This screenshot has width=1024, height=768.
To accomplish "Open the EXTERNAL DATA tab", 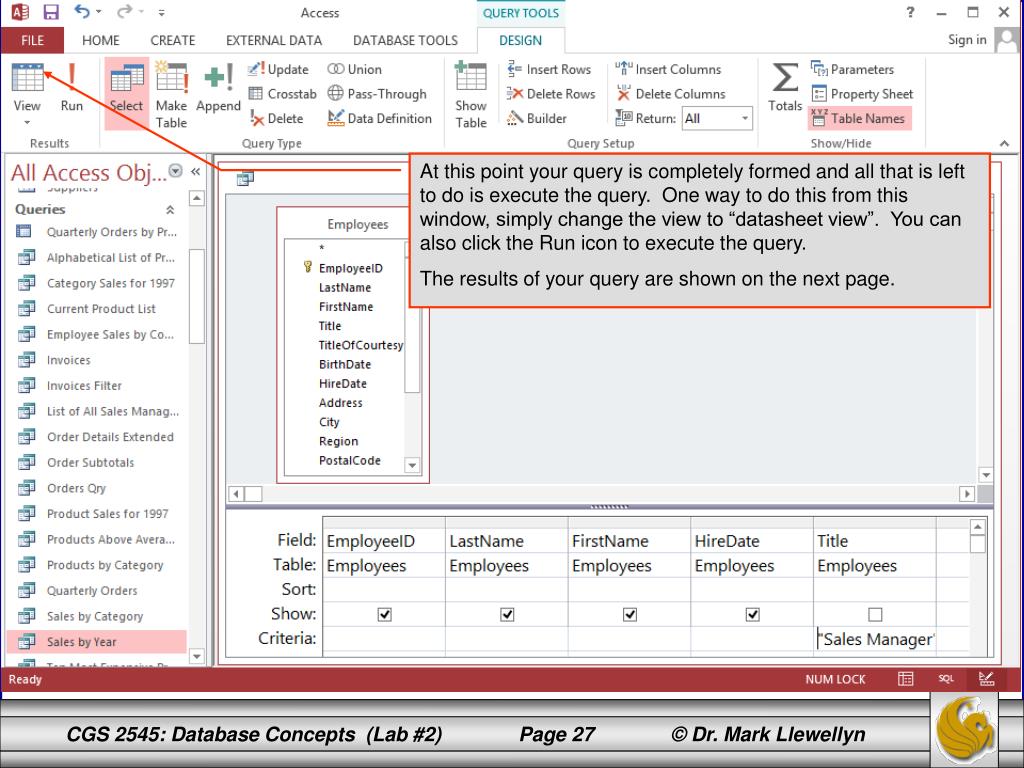I will (274, 40).
